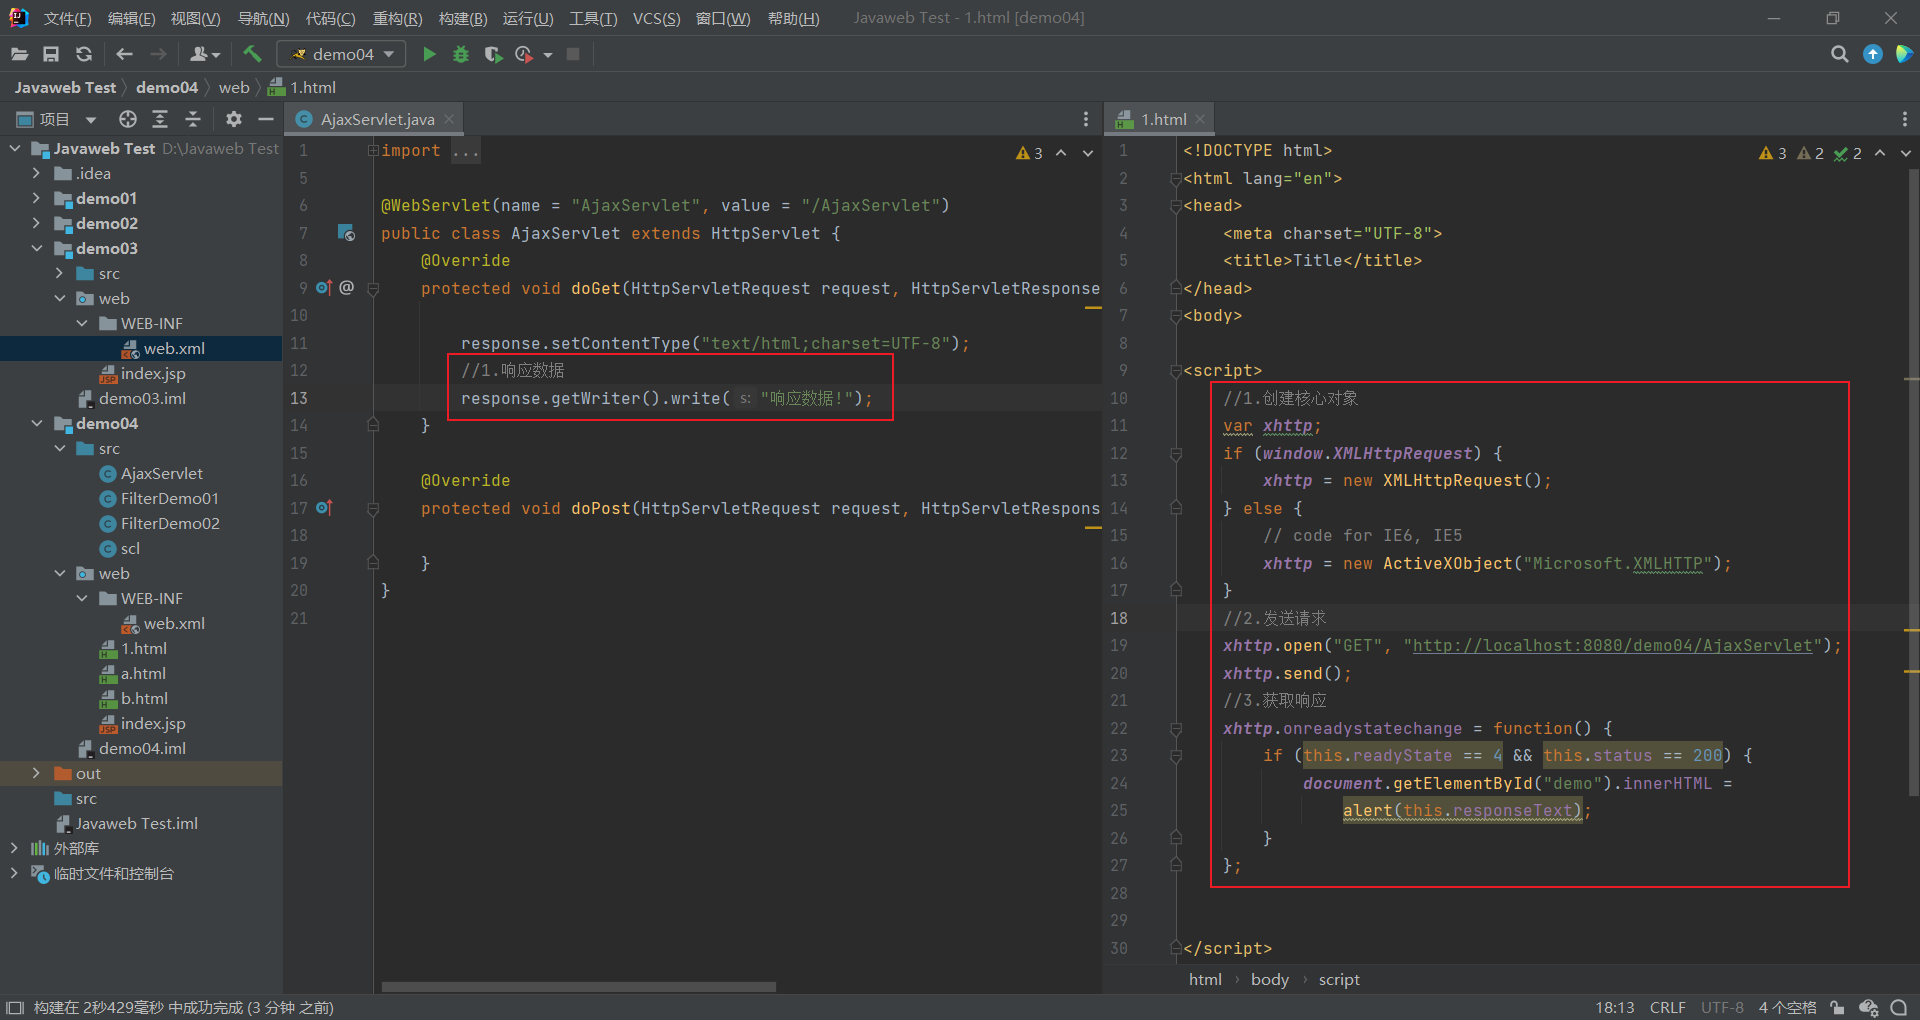Open right editor tab options (three dots)
1920x1020 pixels.
pos(1904,119)
